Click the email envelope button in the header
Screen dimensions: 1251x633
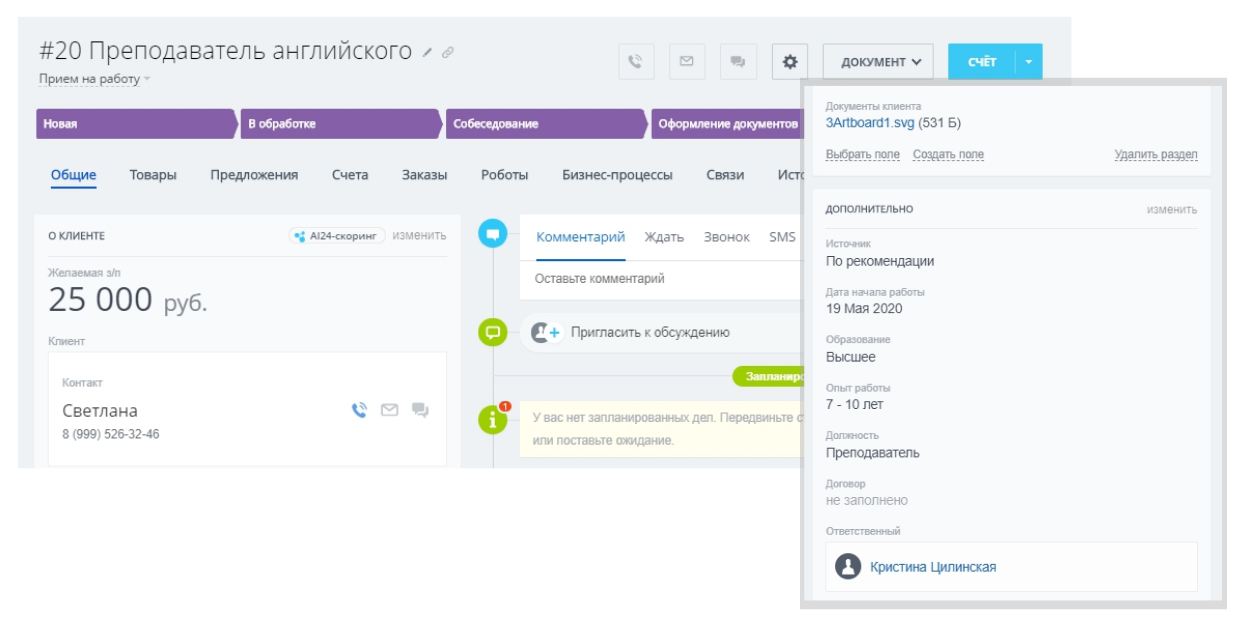coord(687,61)
